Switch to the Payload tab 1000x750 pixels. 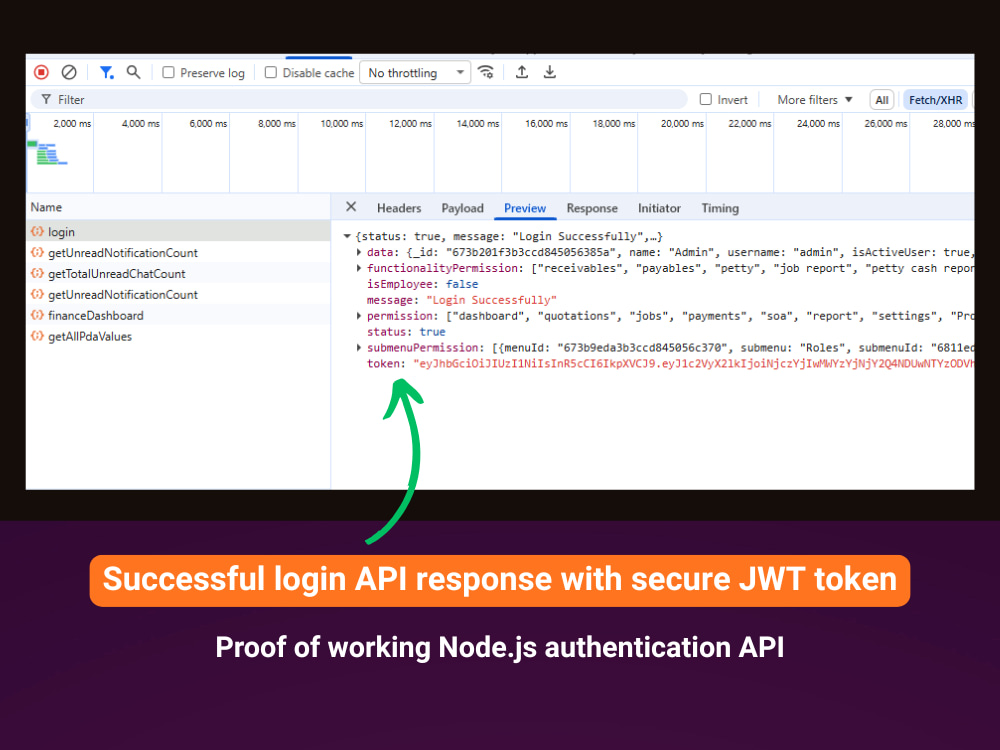point(462,208)
